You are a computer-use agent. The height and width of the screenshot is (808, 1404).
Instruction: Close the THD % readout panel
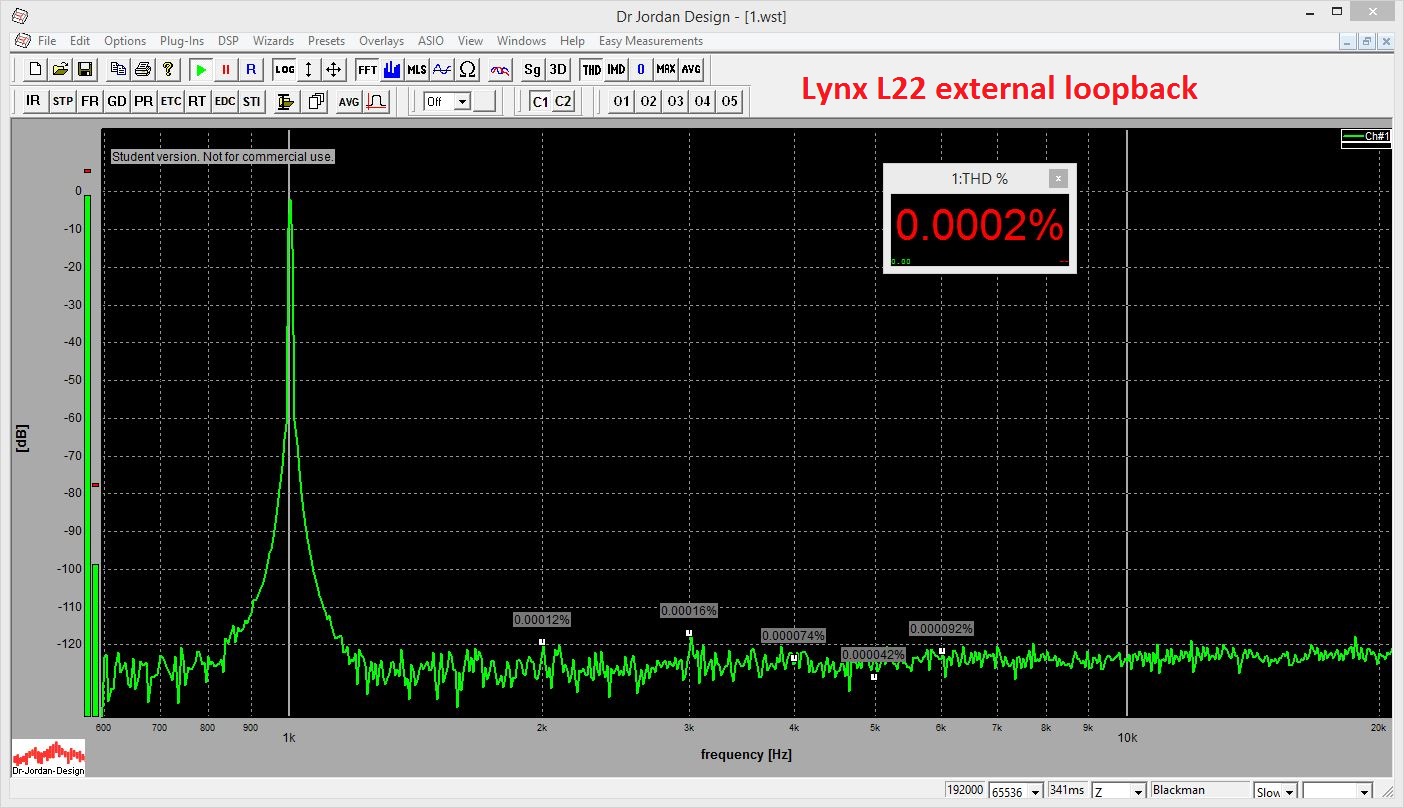click(1058, 178)
